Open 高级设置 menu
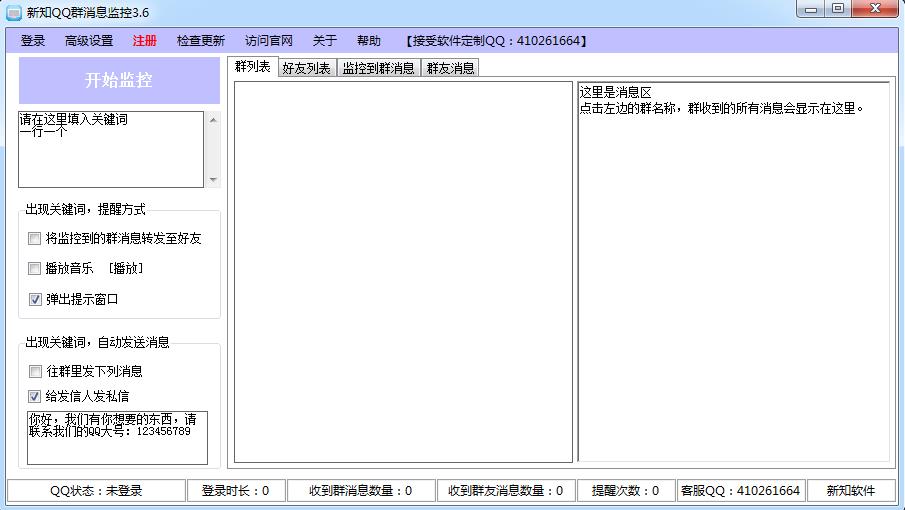Viewport: 905px width, 510px height. [x=89, y=41]
